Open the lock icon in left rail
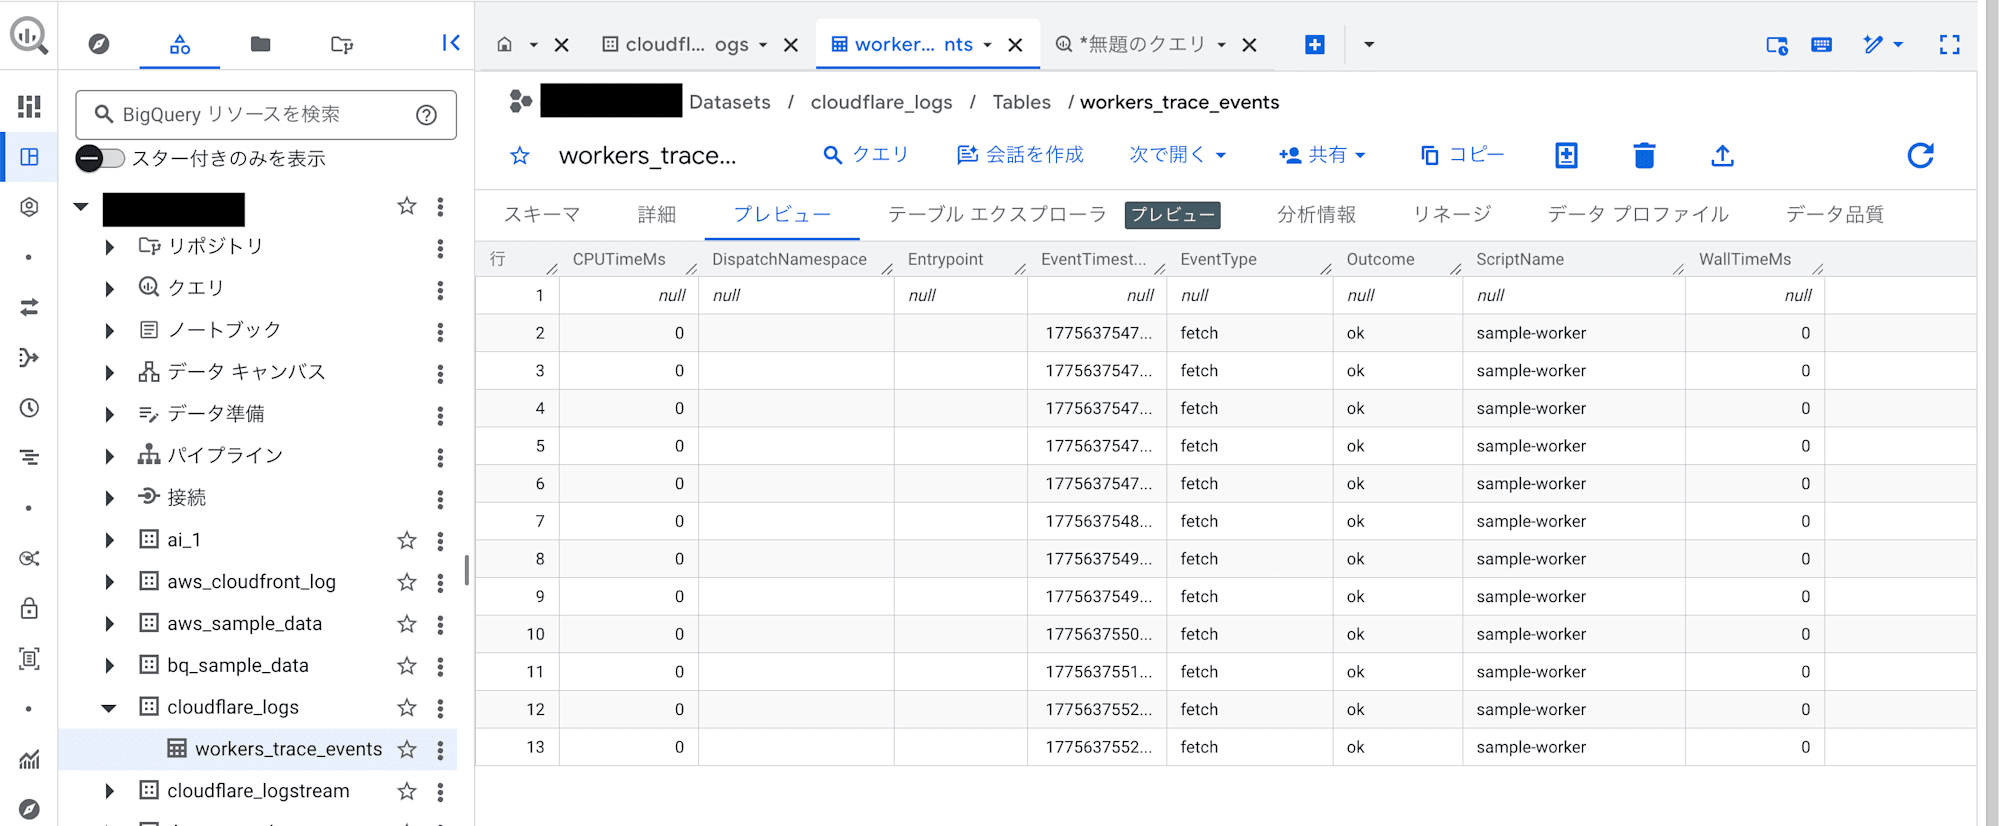The image size is (2000, 826). [30, 608]
